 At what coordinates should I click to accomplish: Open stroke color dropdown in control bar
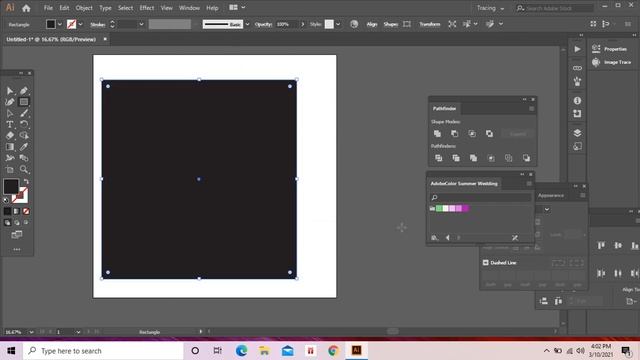tap(80, 24)
